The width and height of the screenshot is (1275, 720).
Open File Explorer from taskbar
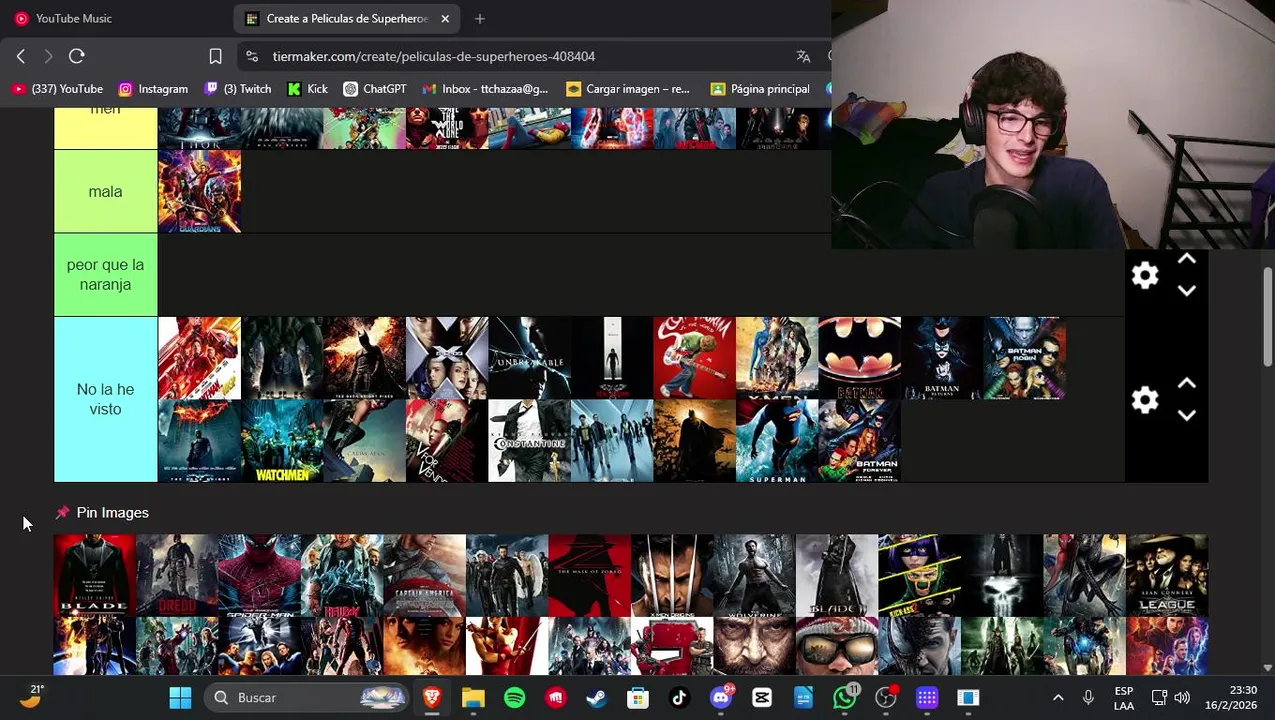473,697
